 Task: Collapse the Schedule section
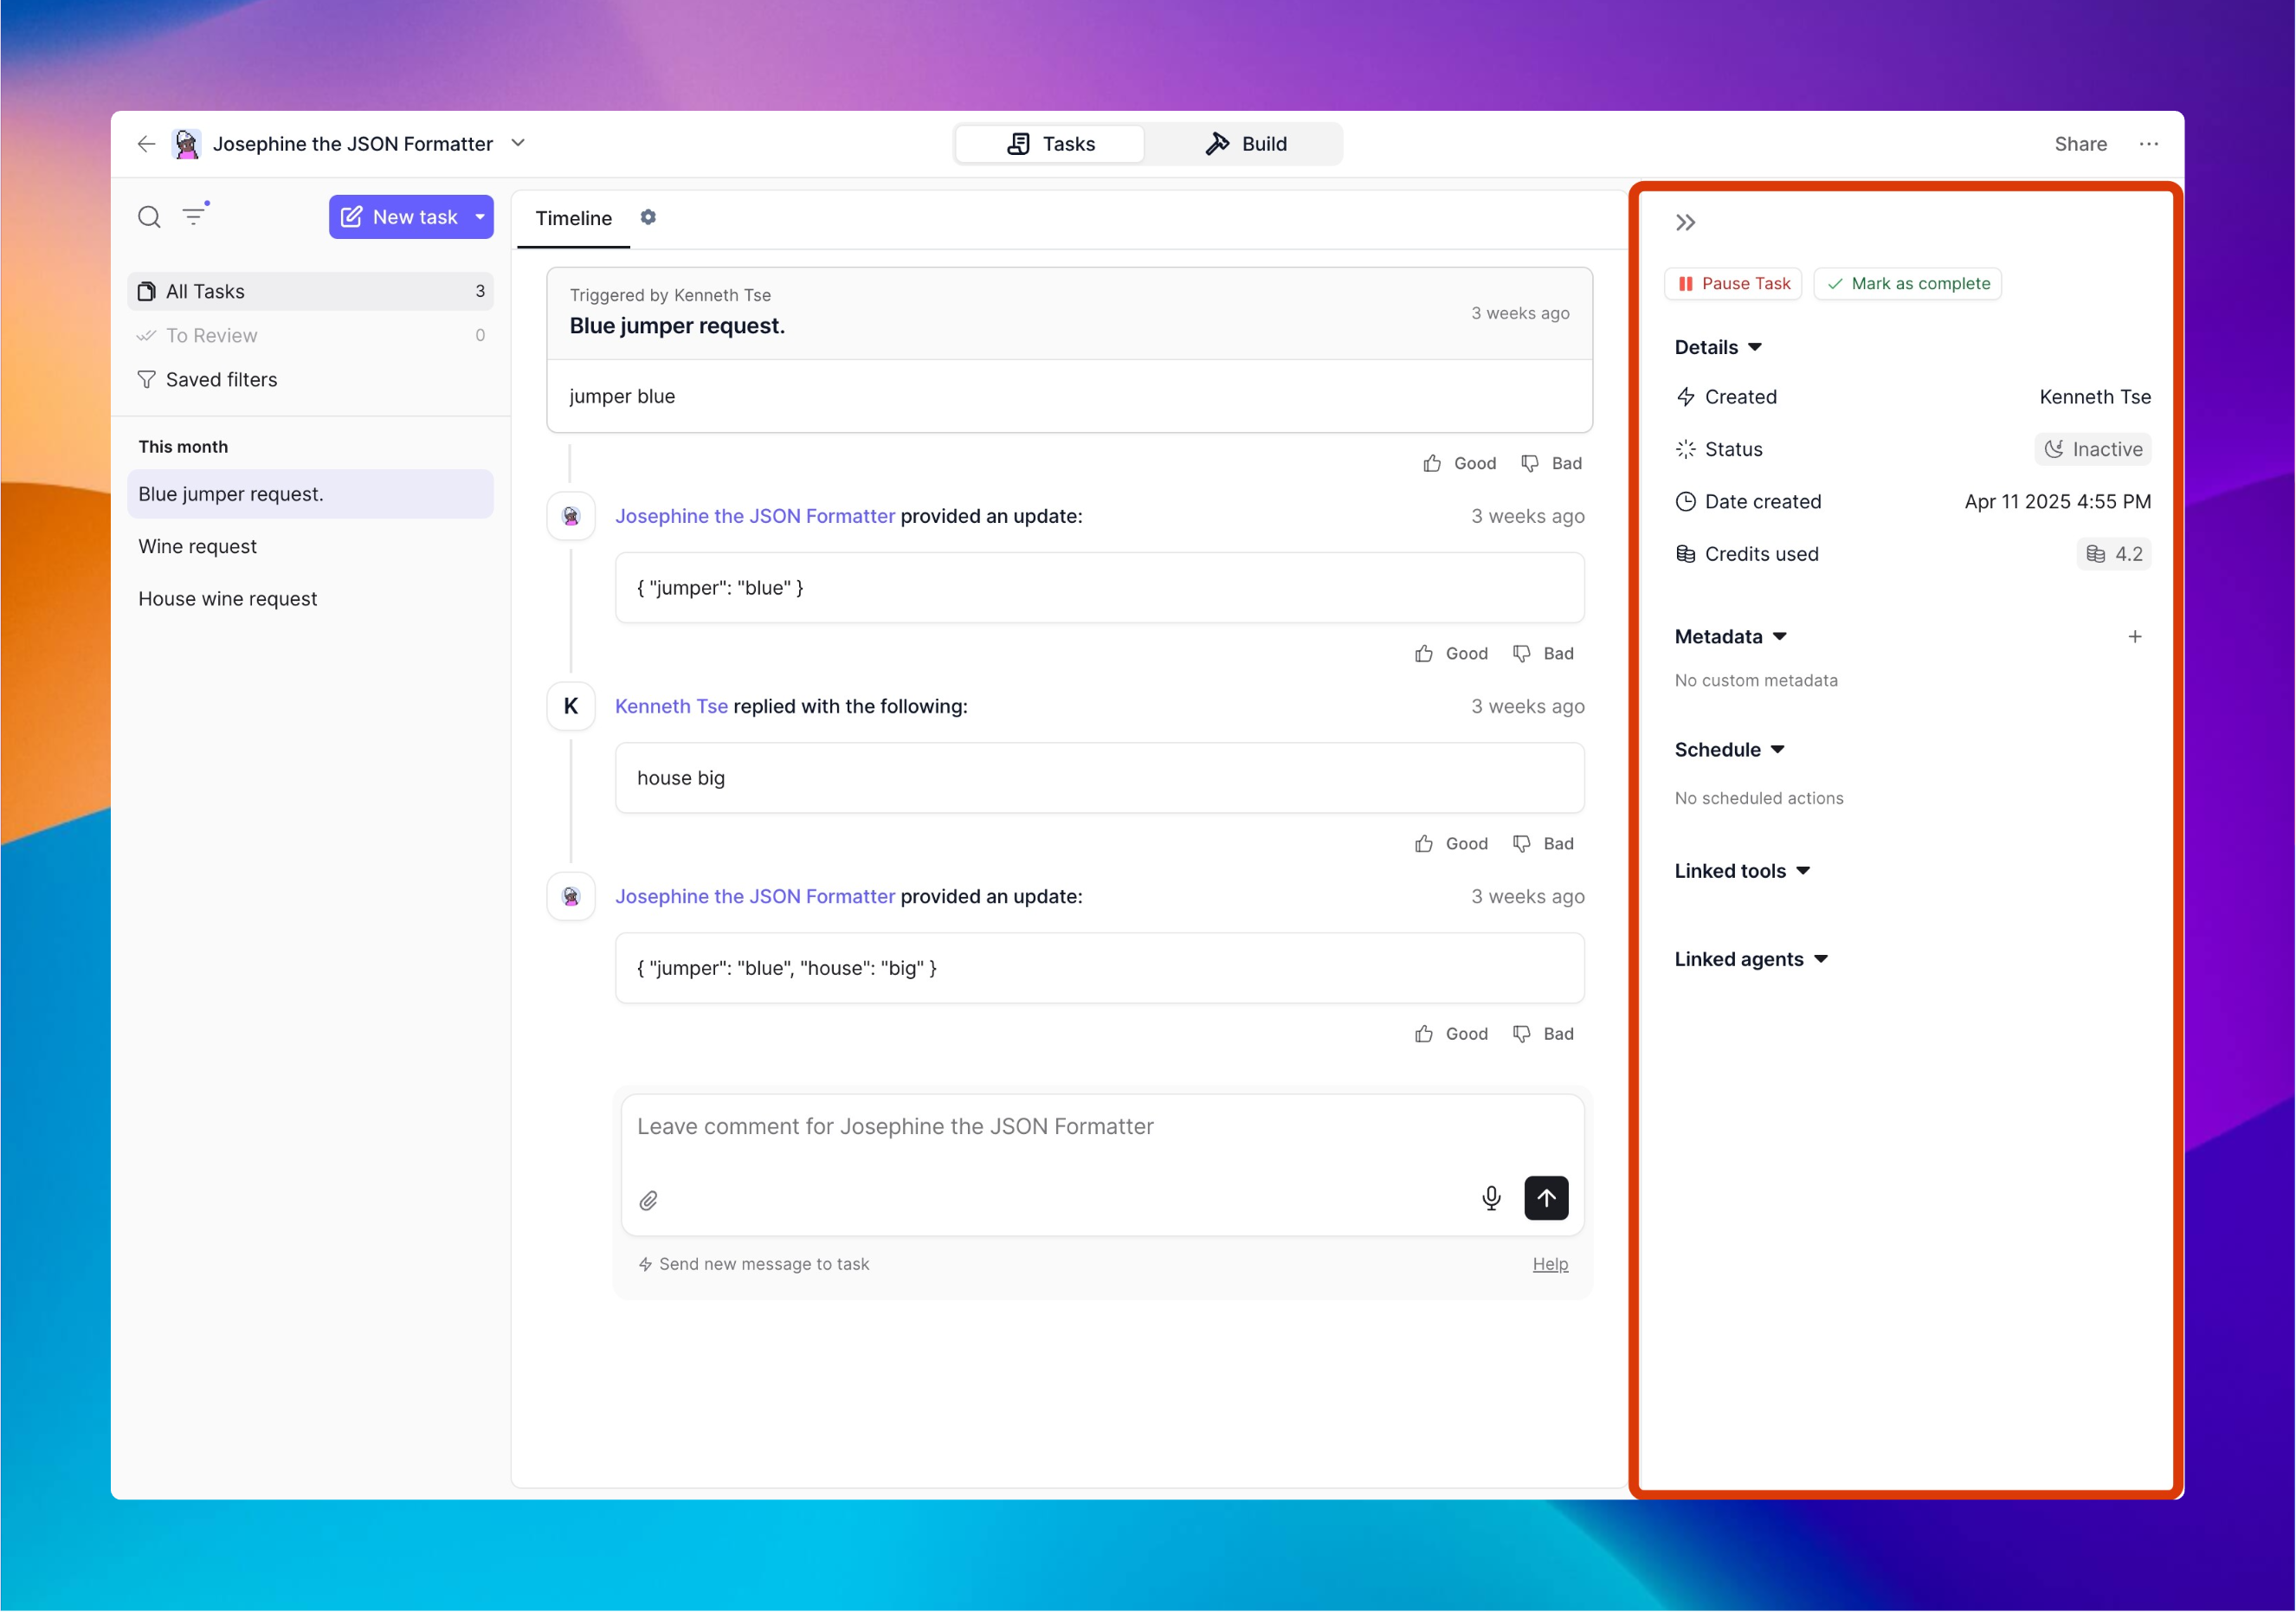pyautogui.click(x=1730, y=750)
